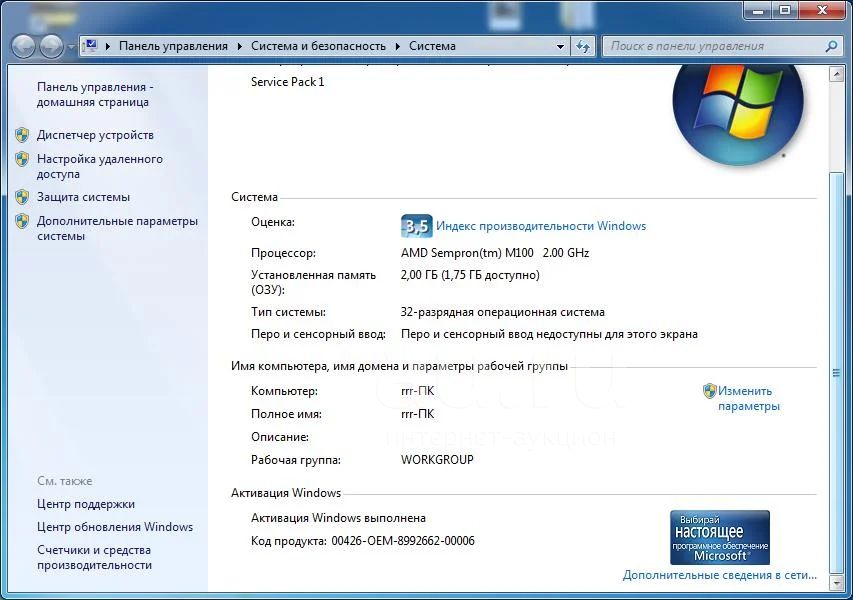This screenshot has width=853, height=600.
Task: Open Центр обновления Windows
Action: tap(115, 527)
